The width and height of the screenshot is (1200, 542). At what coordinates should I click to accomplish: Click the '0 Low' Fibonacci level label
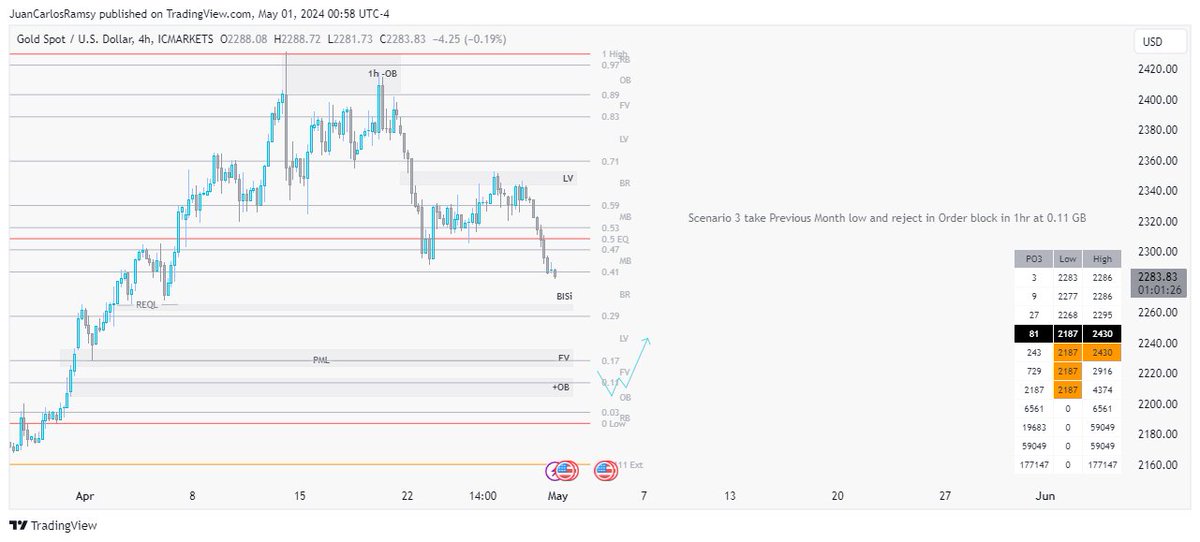612,423
